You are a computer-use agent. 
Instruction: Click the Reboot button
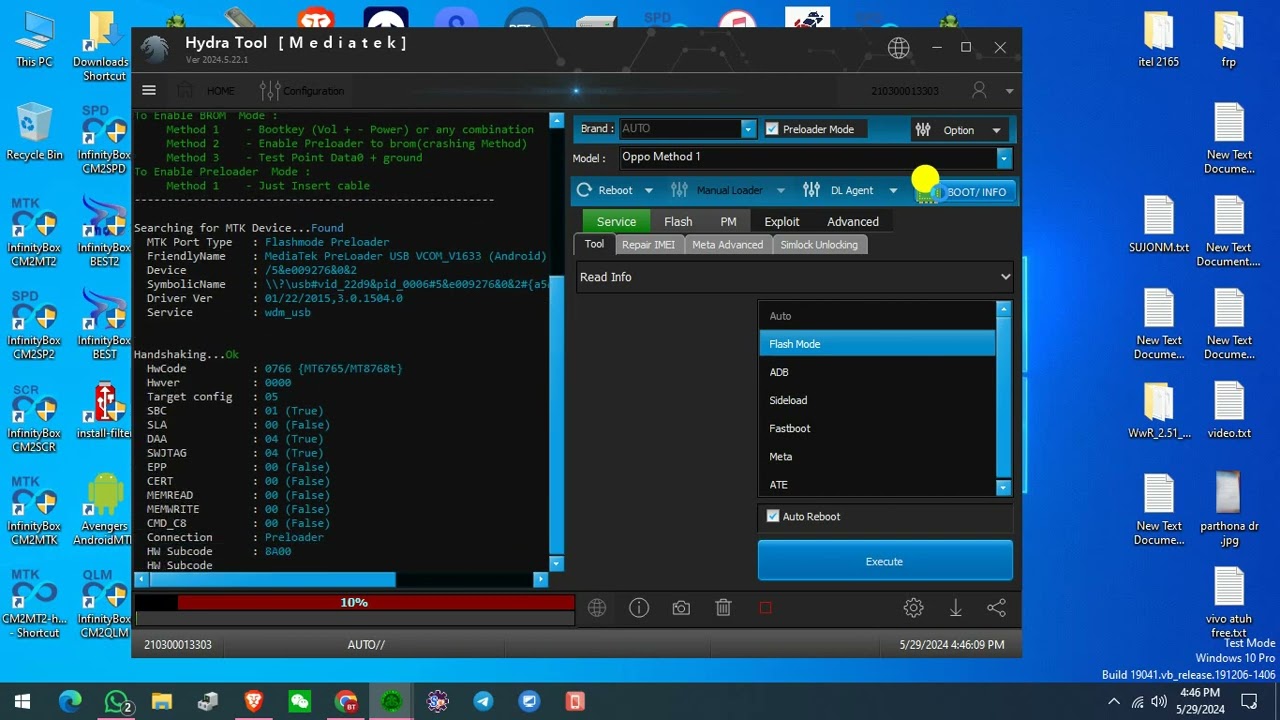[606, 190]
